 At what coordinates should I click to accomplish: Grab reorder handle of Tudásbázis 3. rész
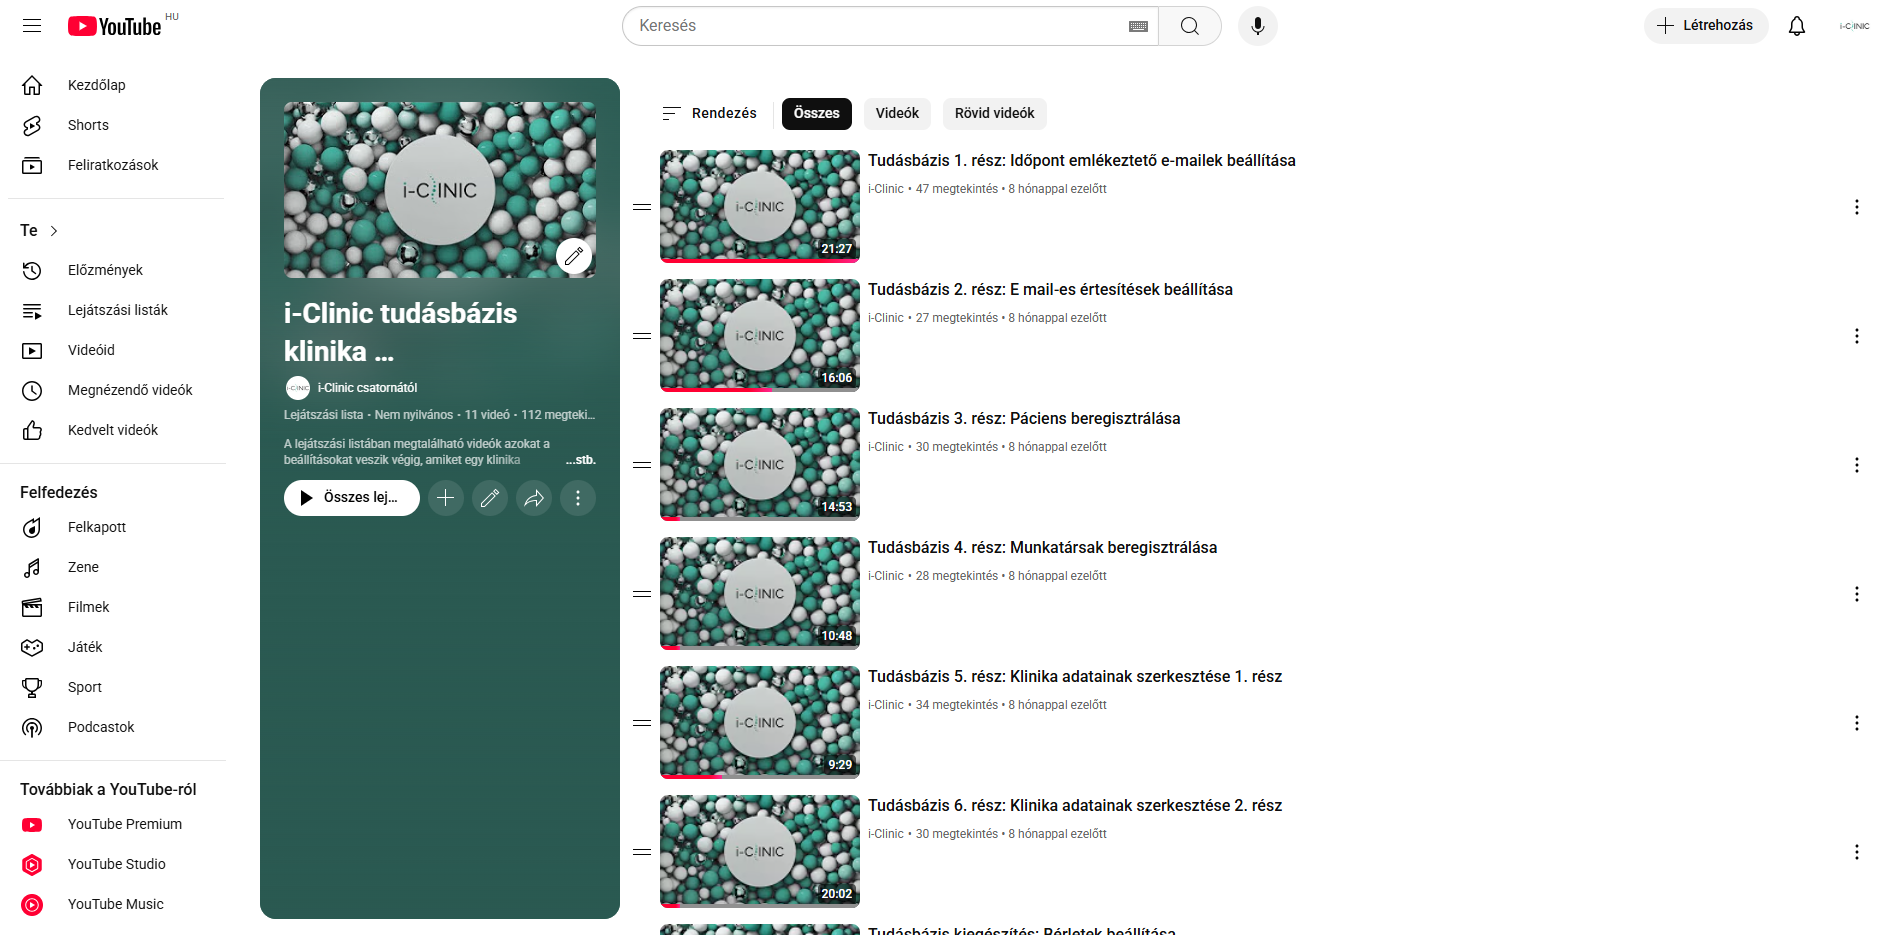tap(642, 465)
